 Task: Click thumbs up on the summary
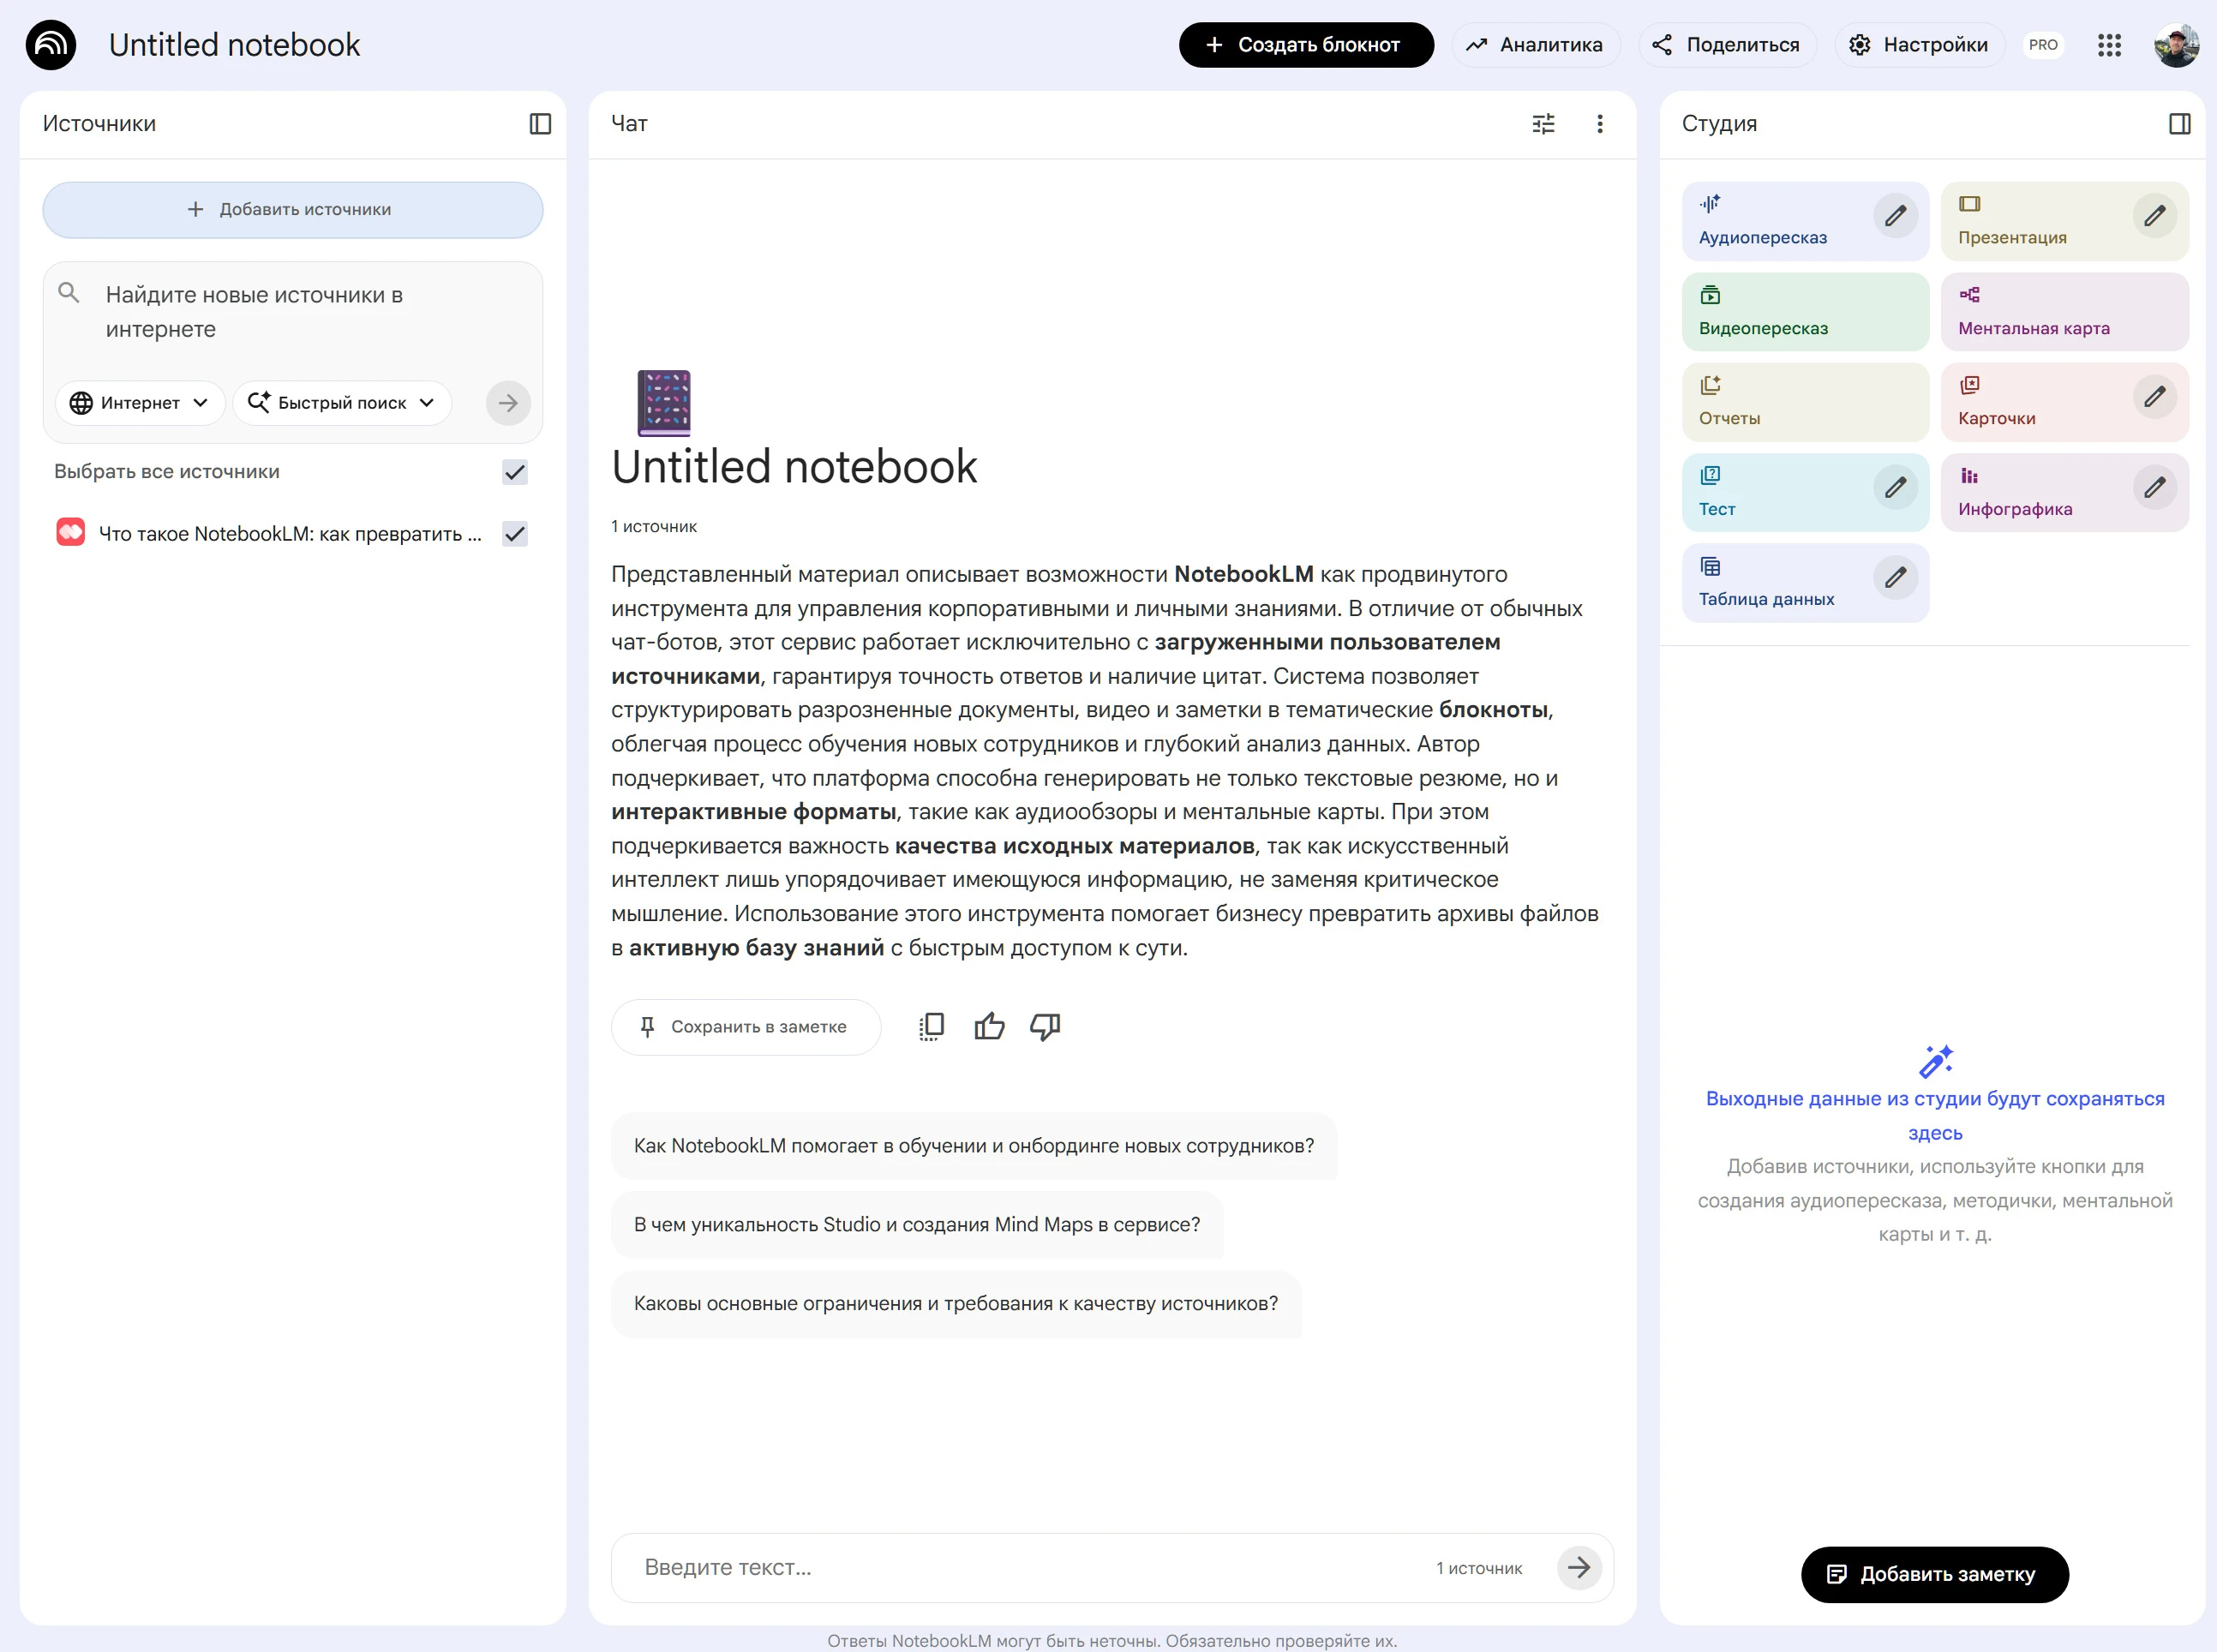pos(989,1027)
